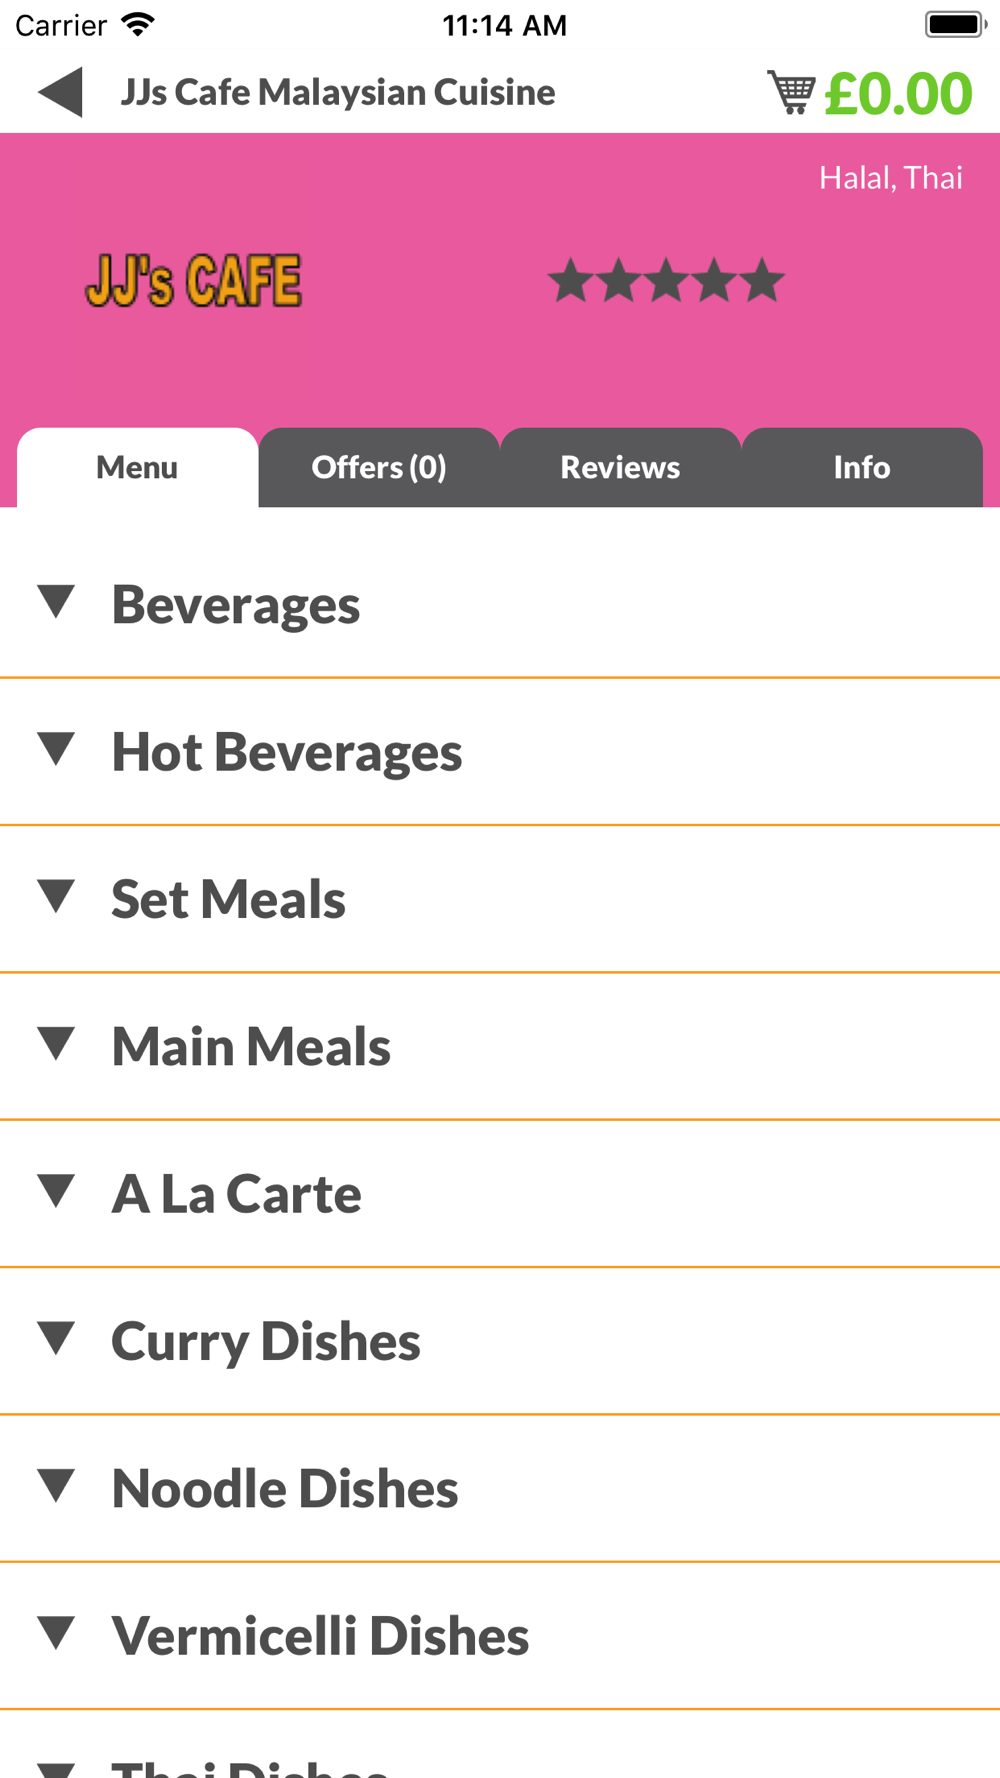The image size is (1000, 1778).
Task: Tap the £0.00 cart total
Action: [x=898, y=93]
